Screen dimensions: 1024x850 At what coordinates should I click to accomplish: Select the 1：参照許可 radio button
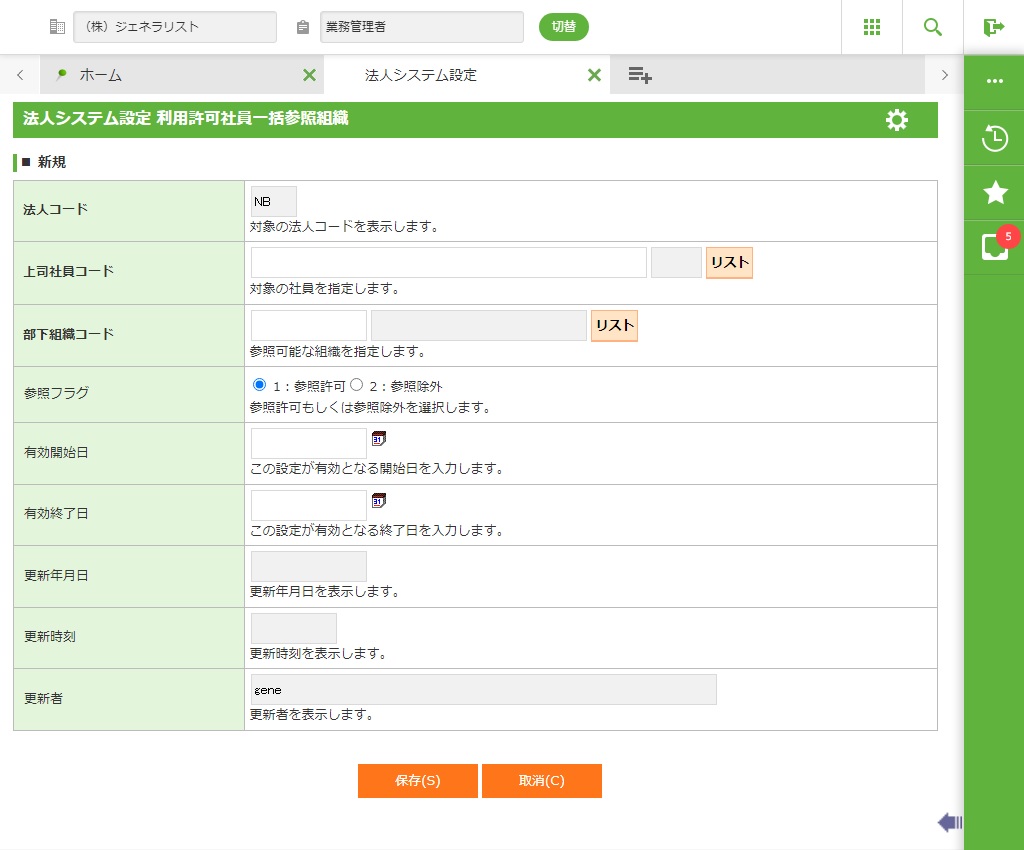260,385
